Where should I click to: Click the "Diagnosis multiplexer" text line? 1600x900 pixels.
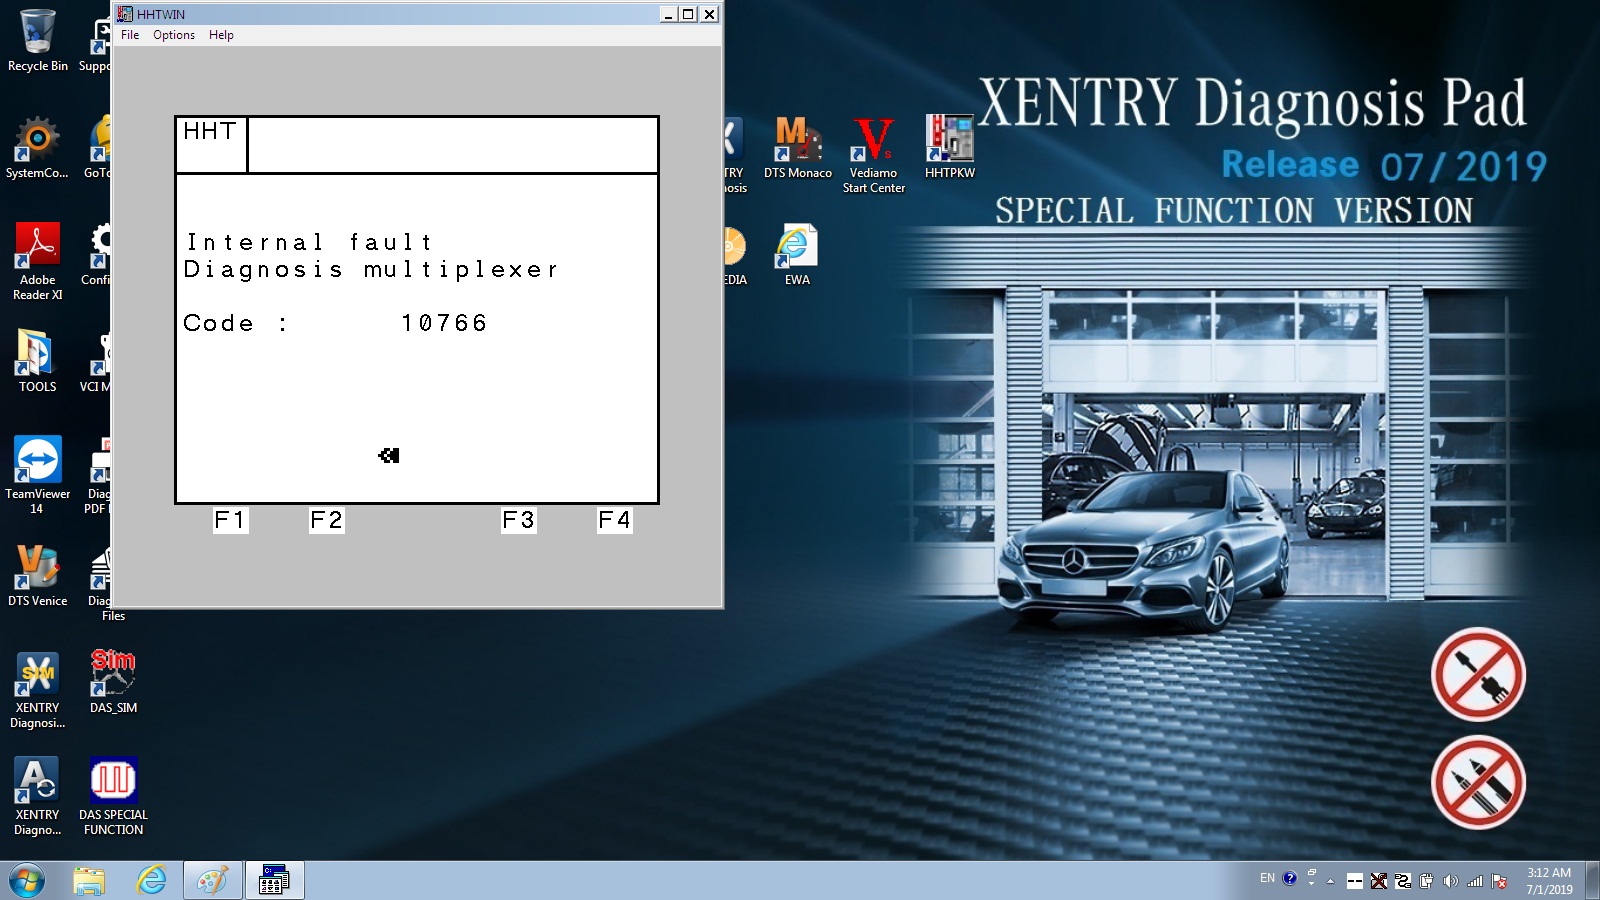370,269
